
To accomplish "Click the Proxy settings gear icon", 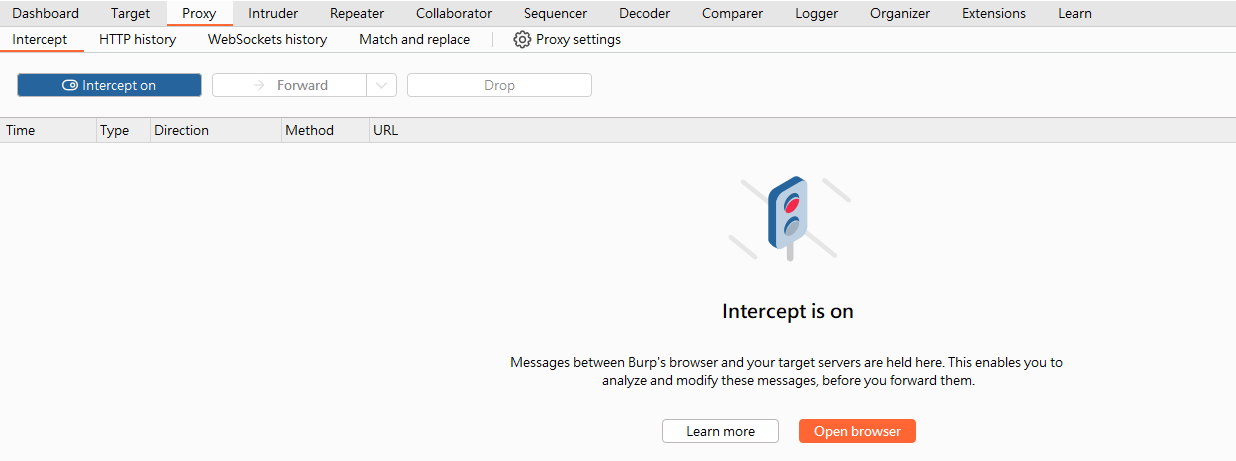I will point(522,40).
